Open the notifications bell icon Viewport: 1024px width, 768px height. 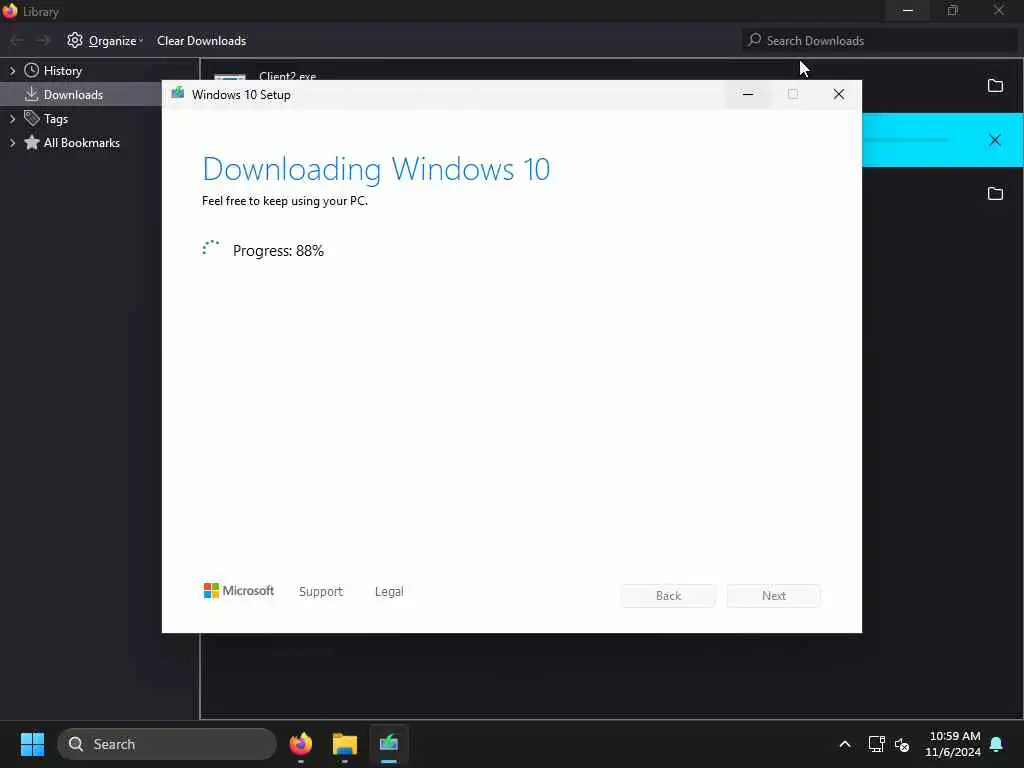(997, 744)
